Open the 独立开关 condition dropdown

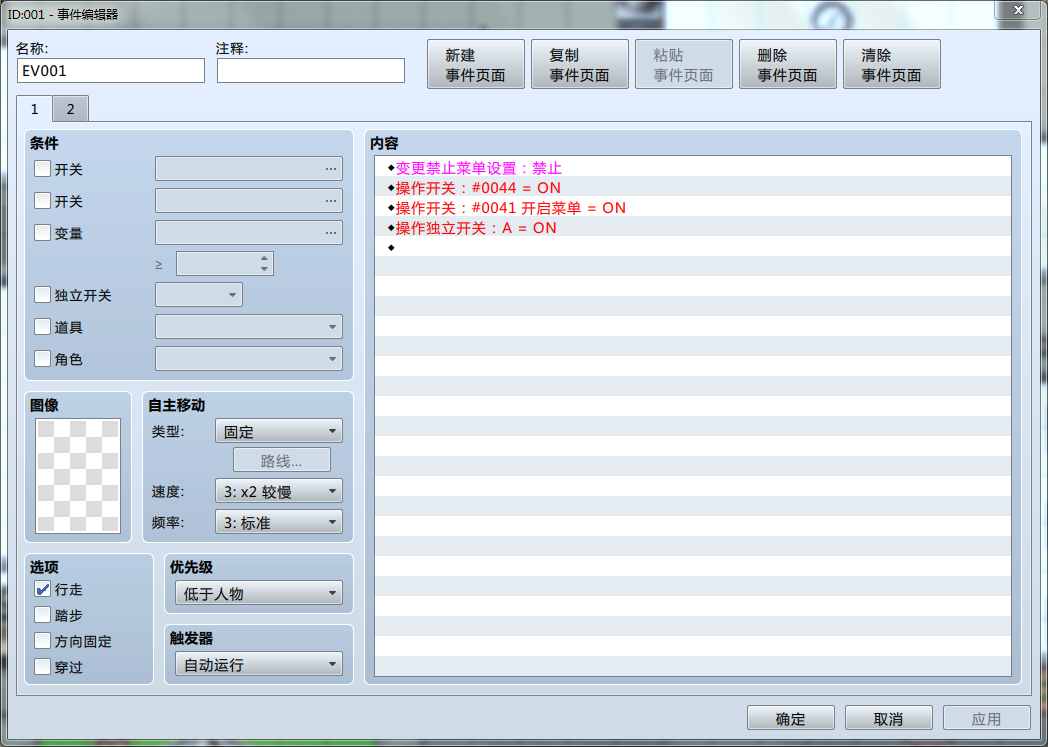pyautogui.click(x=199, y=295)
